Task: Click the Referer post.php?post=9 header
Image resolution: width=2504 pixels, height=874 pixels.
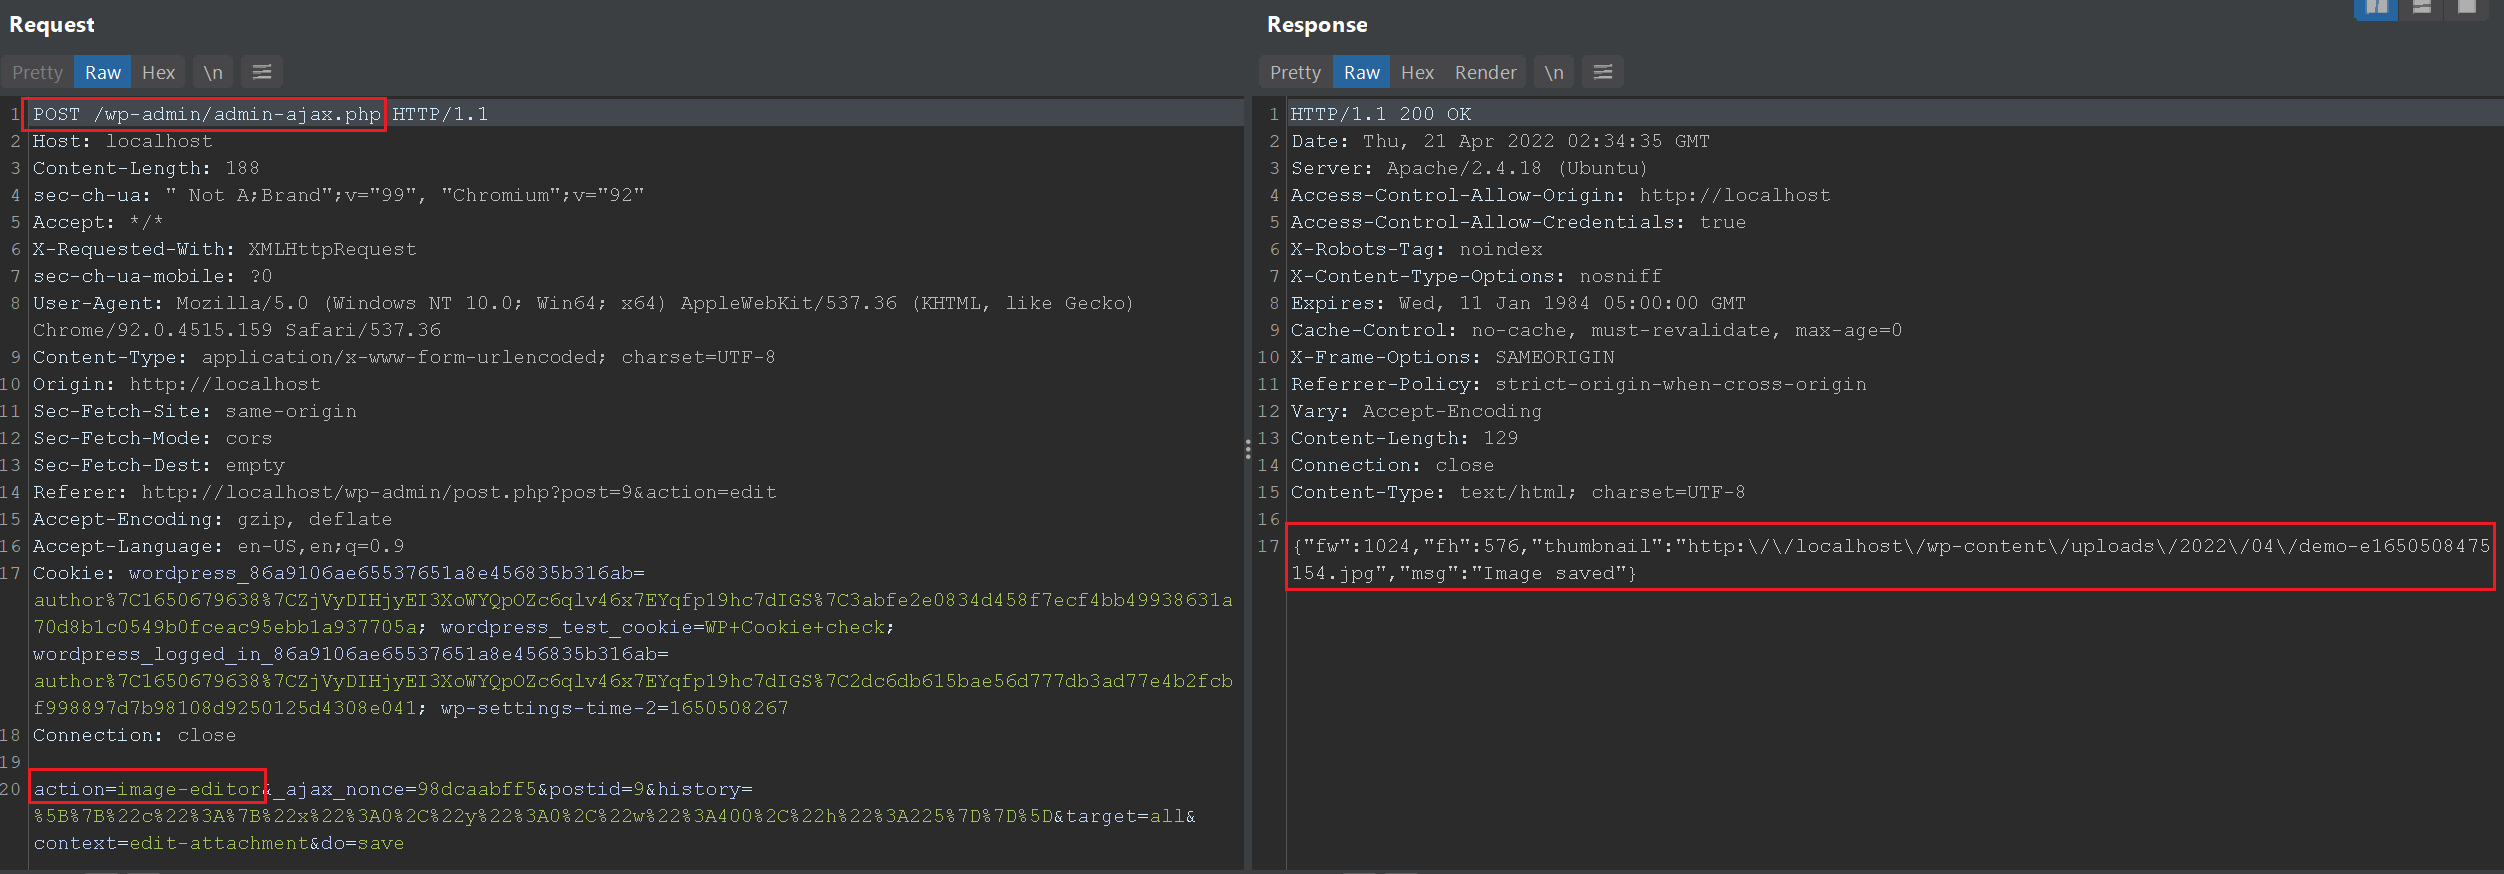Action: click(405, 492)
